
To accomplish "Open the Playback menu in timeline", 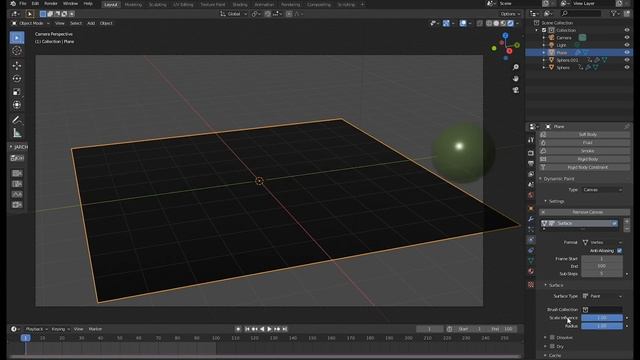I will pyautogui.click(x=36, y=329).
